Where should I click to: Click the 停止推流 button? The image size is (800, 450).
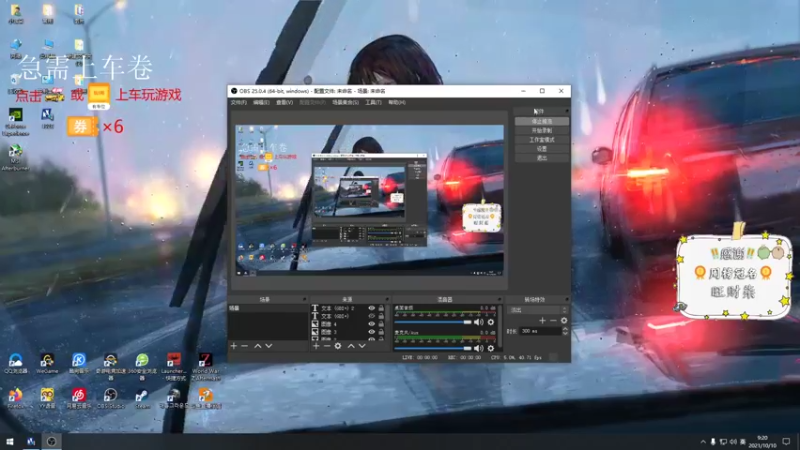click(541, 121)
